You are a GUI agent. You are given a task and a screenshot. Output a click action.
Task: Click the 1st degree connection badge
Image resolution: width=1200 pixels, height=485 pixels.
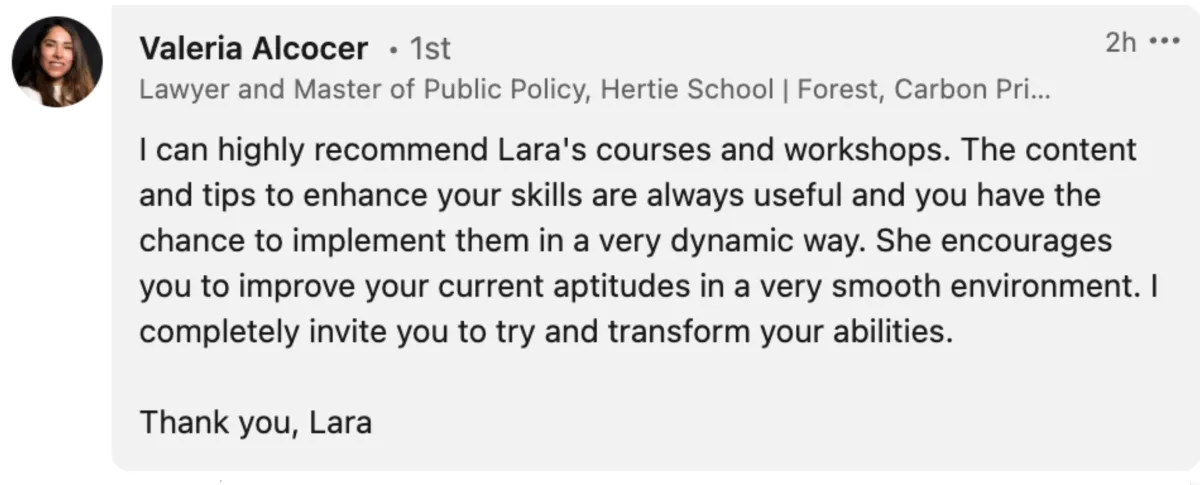point(431,47)
